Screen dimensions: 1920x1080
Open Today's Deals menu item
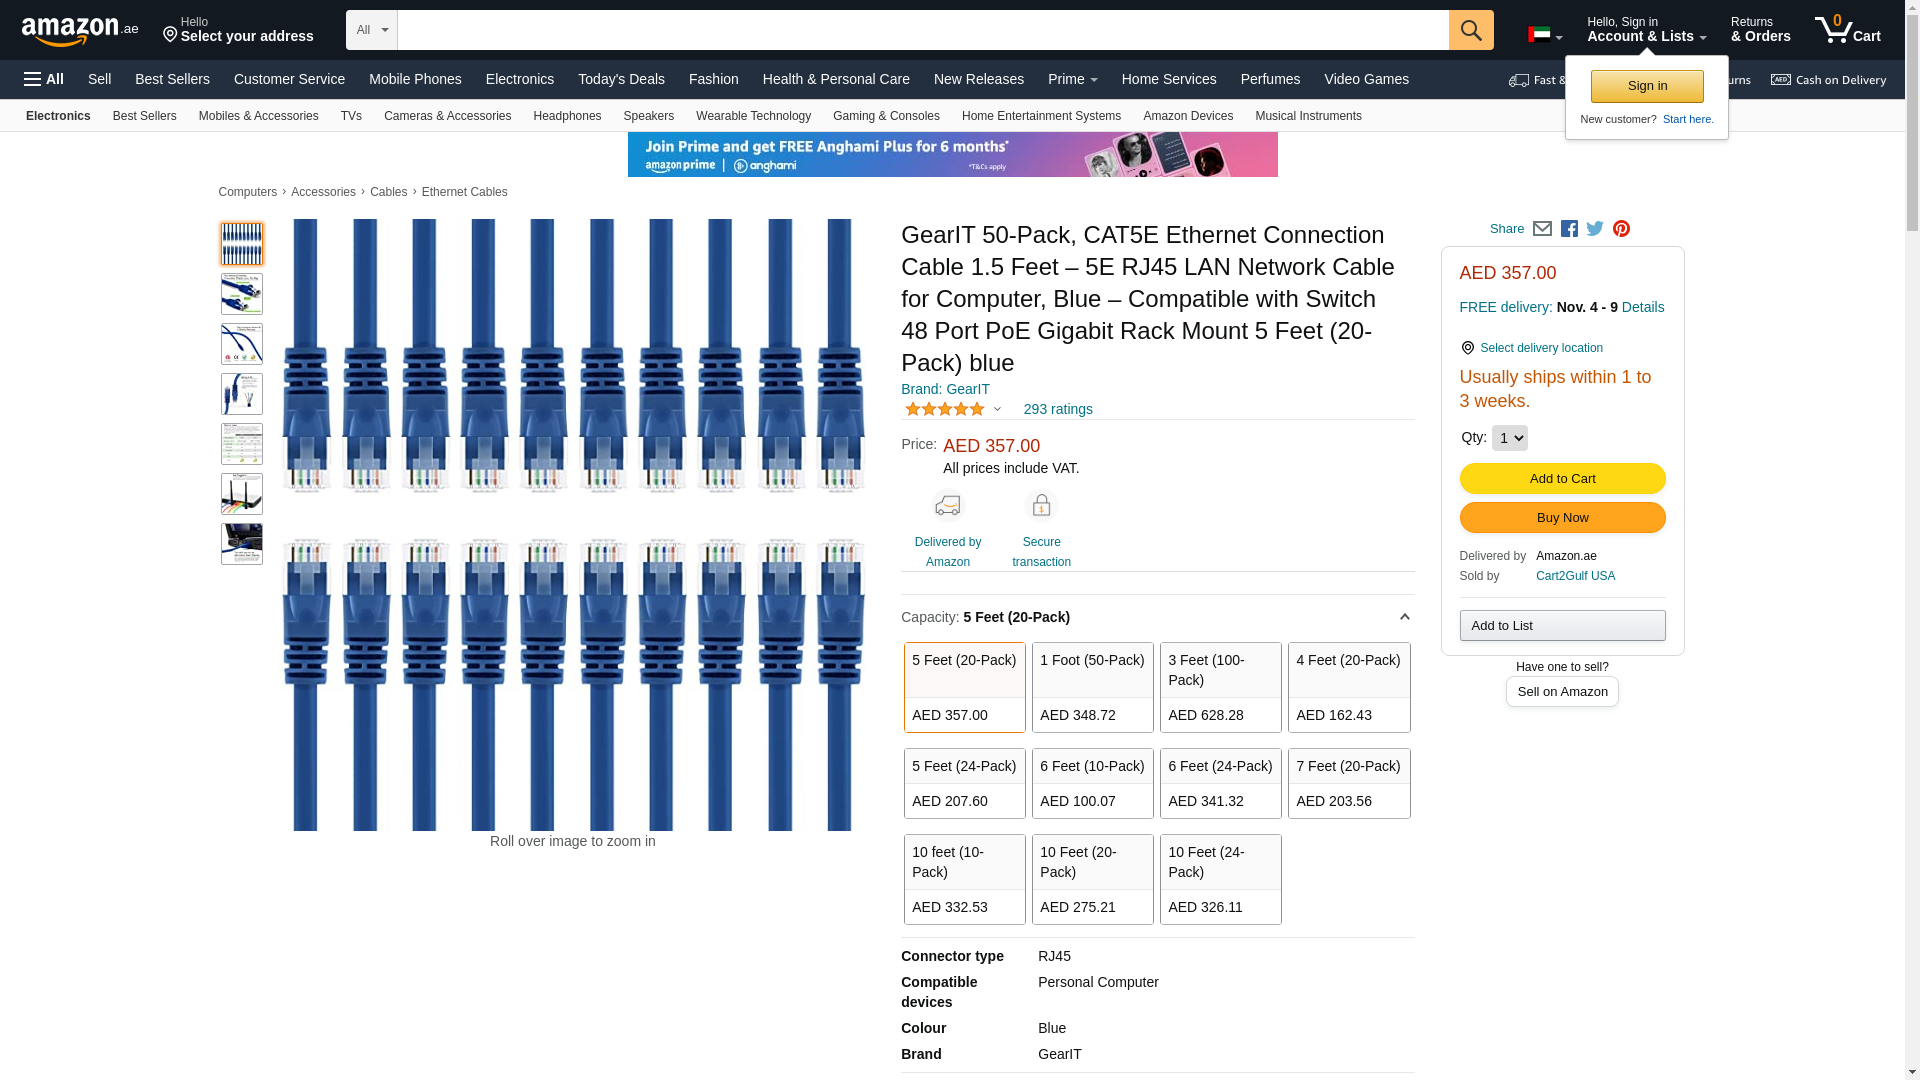(x=621, y=79)
